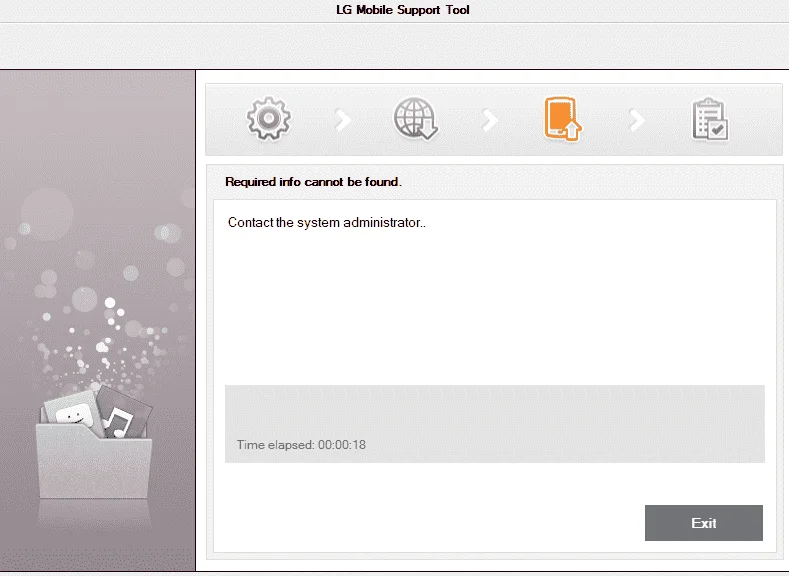Image resolution: width=789 pixels, height=576 pixels.
Task: Click the clipboard checkmark completion icon
Action: pos(709,119)
